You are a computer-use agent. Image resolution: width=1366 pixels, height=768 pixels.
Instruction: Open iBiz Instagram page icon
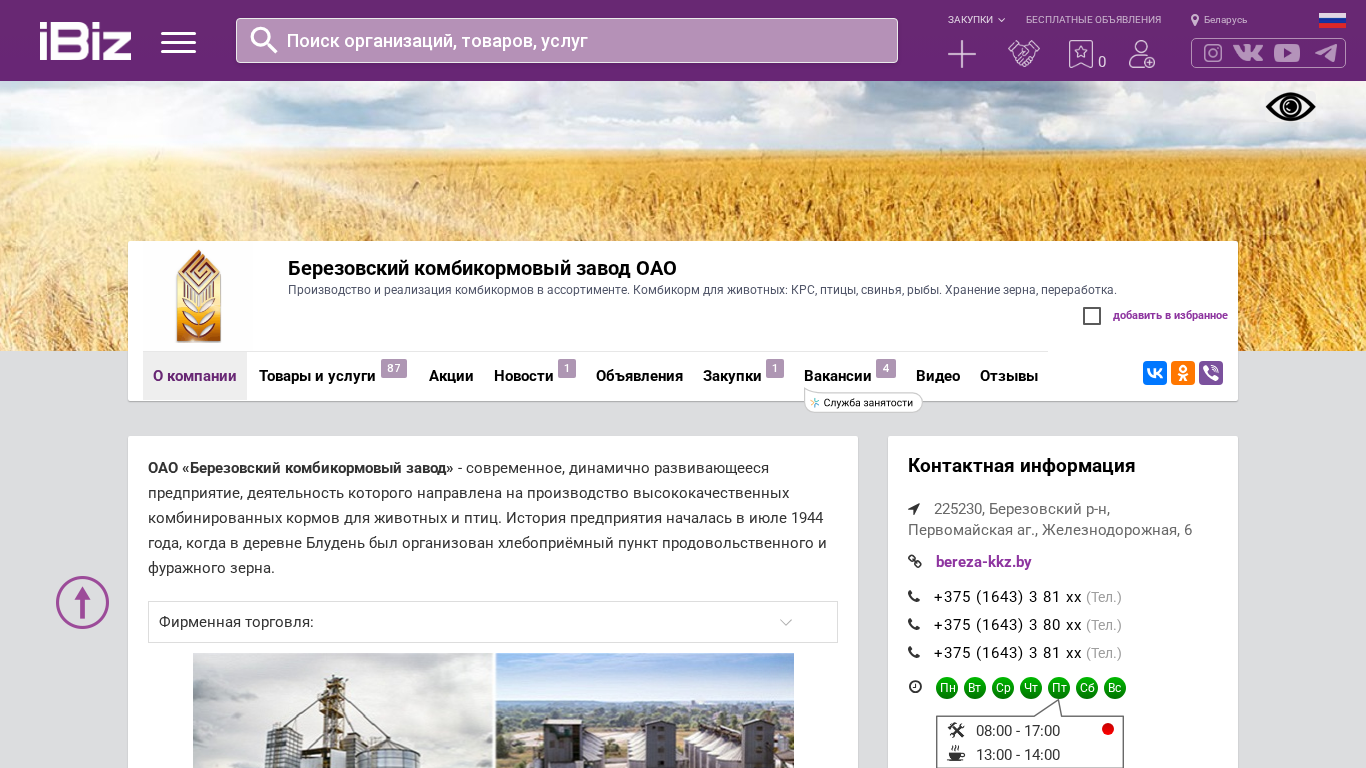point(1213,53)
